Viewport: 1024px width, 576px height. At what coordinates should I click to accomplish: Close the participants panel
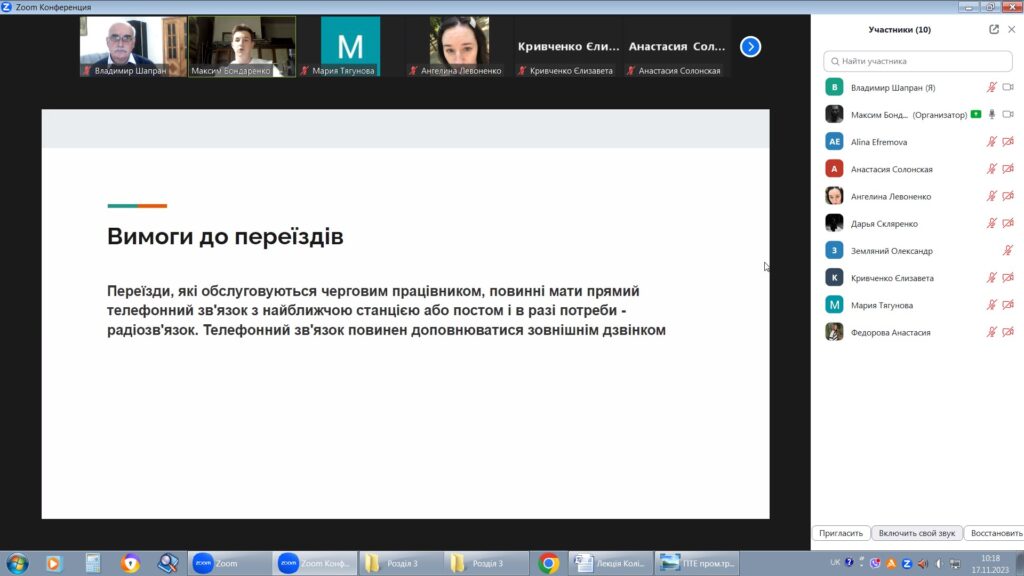(1012, 29)
